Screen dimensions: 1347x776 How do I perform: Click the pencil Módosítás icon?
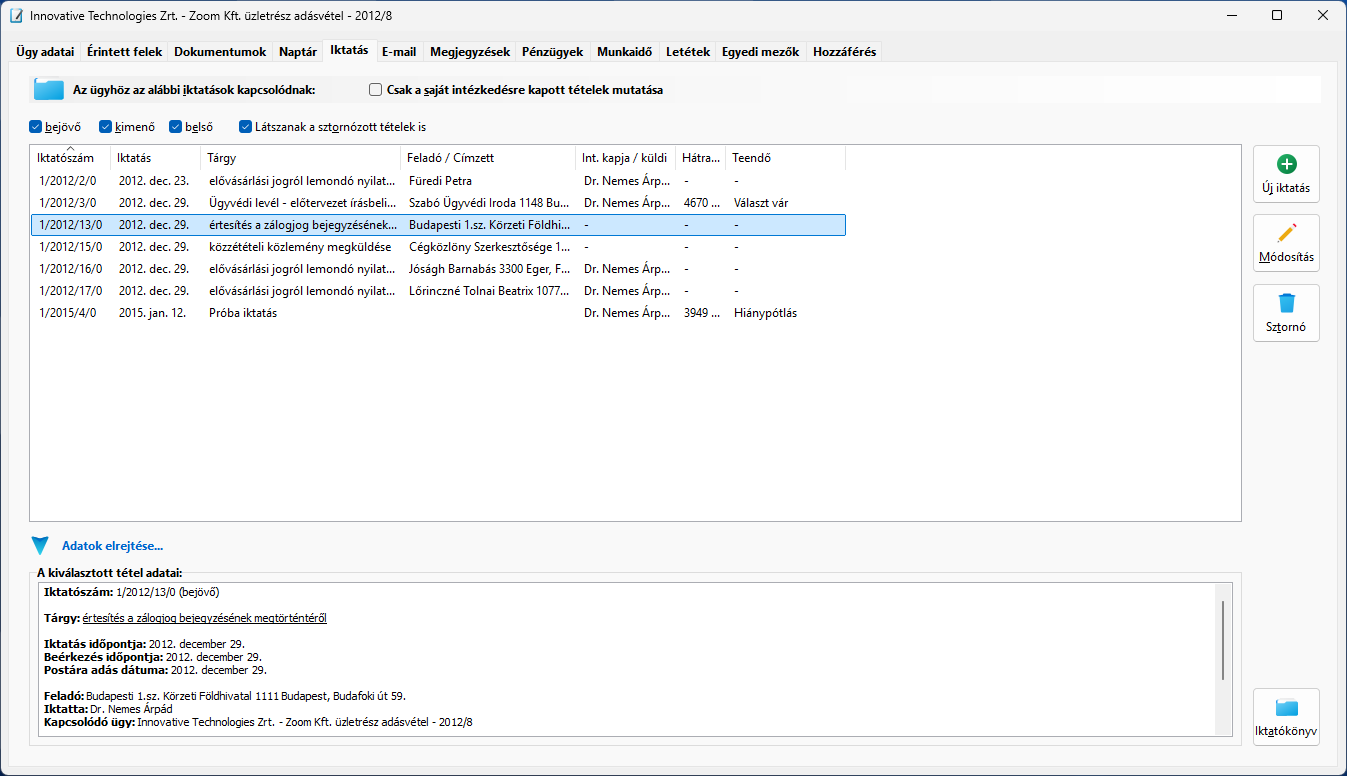coord(1286,235)
